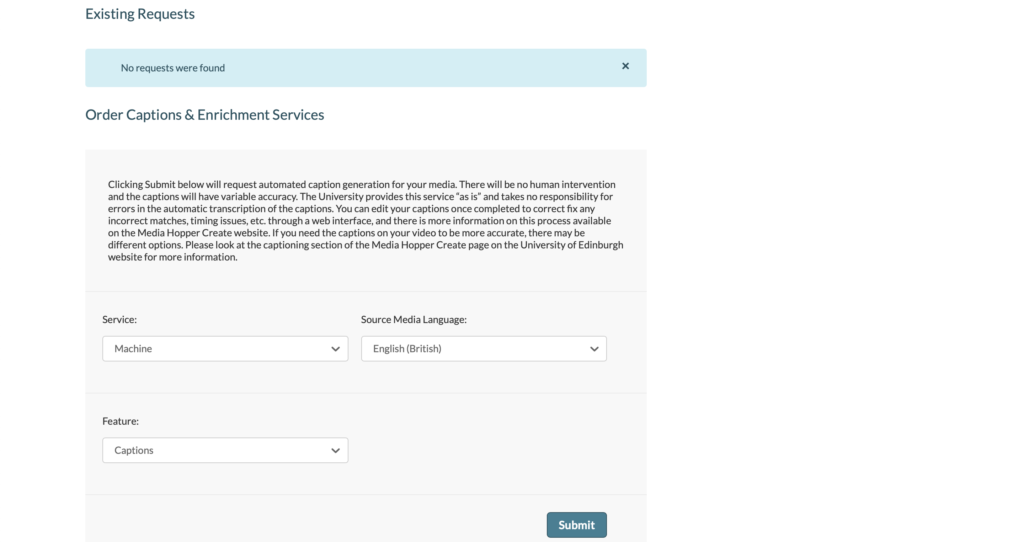Click the "Machine" value text

coord(133,349)
